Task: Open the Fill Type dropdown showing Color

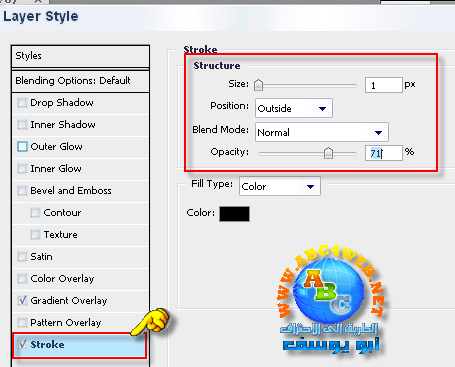Action: point(280,186)
